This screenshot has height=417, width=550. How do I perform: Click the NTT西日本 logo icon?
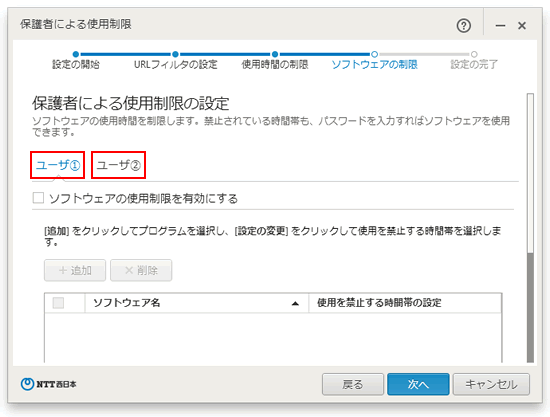click(x=27, y=384)
